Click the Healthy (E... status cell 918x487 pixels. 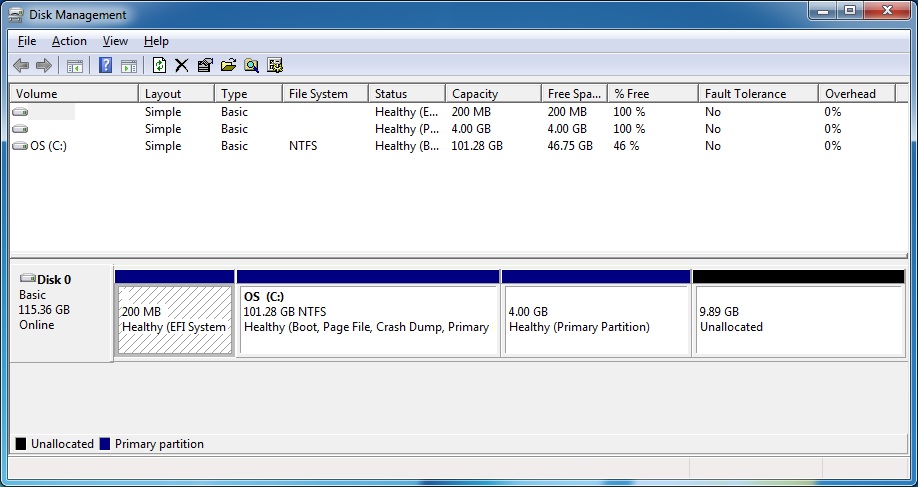407,112
